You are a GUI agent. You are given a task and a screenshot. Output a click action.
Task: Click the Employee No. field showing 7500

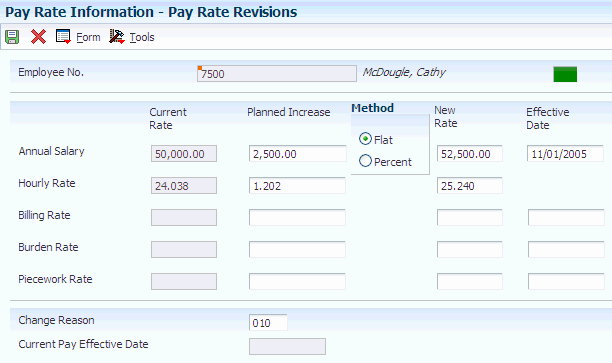coord(277,73)
